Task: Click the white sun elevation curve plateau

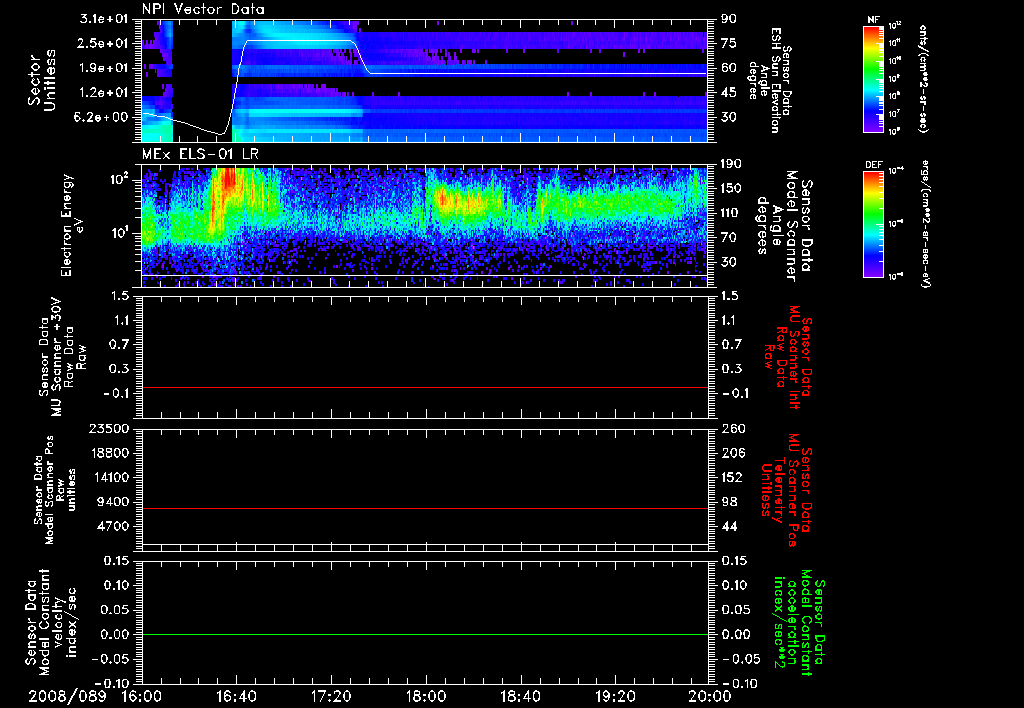Action: pyautogui.click(x=299, y=40)
